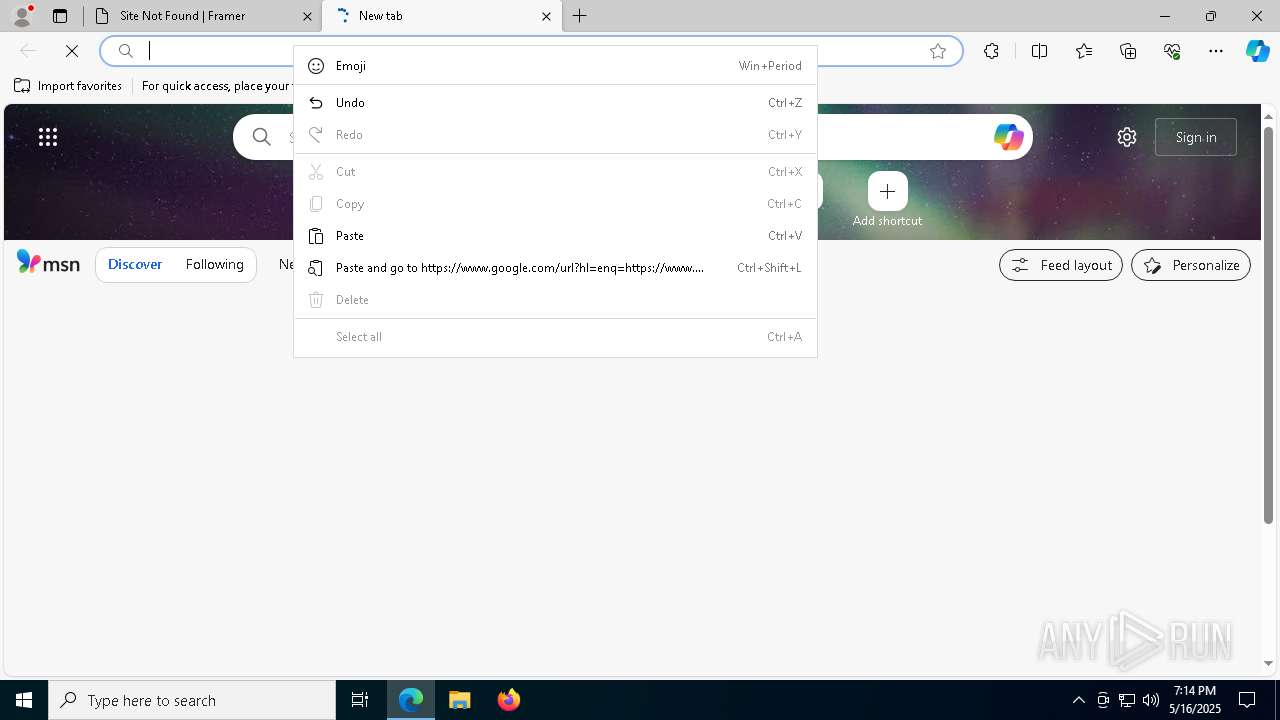Switch to Site Not Found Framer tab
The height and width of the screenshot is (720, 1280).
[203, 16]
